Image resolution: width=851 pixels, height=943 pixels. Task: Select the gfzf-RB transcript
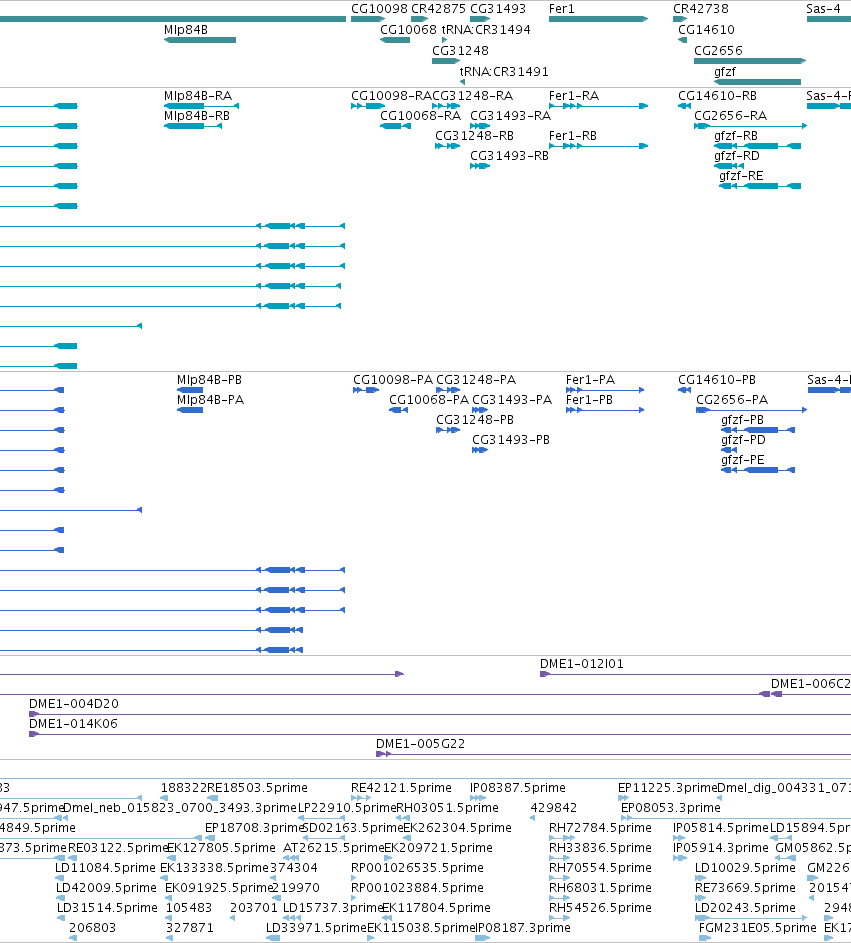pos(758,146)
